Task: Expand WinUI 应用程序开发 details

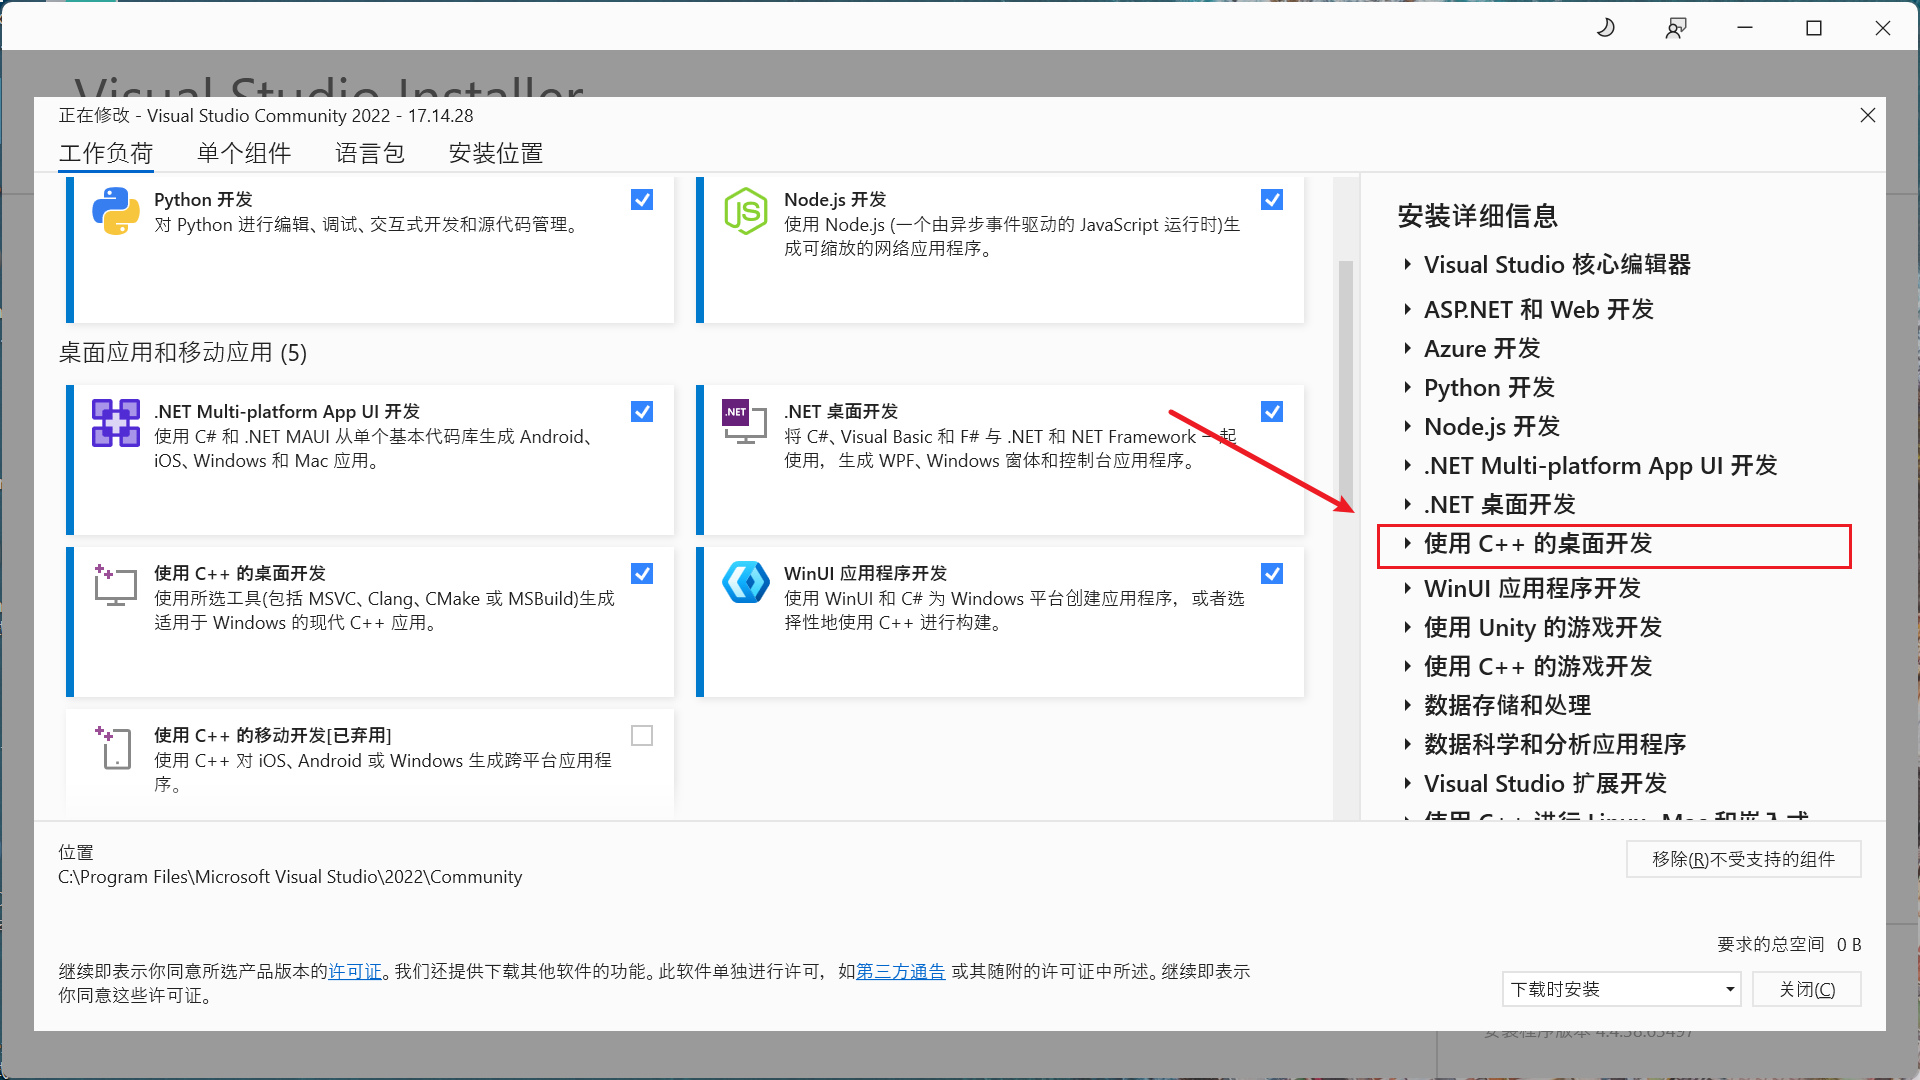Action: pos(1407,589)
